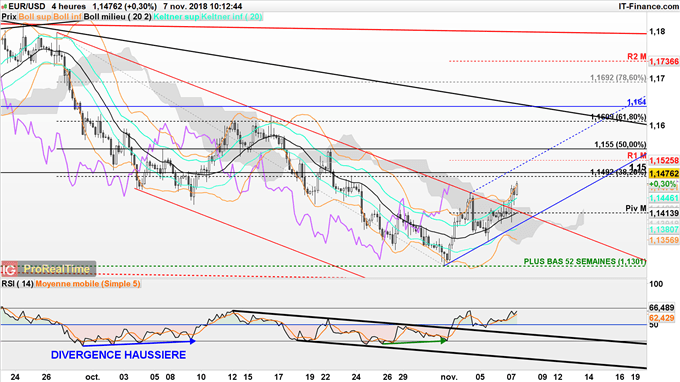Select the 'Prix' legend entry
The width and height of the screenshot is (680, 382).
tap(9, 16)
